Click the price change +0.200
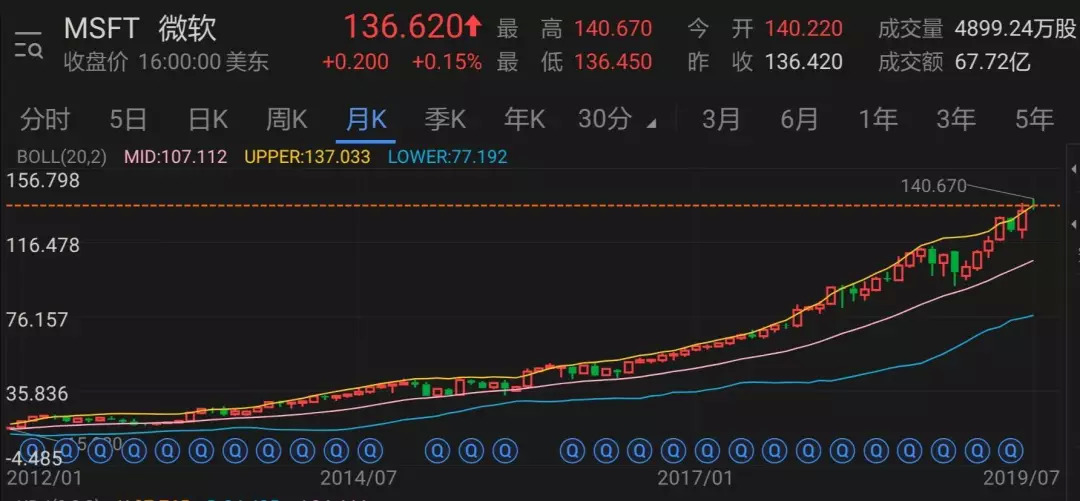The width and height of the screenshot is (1080, 501). [x=355, y=62]
